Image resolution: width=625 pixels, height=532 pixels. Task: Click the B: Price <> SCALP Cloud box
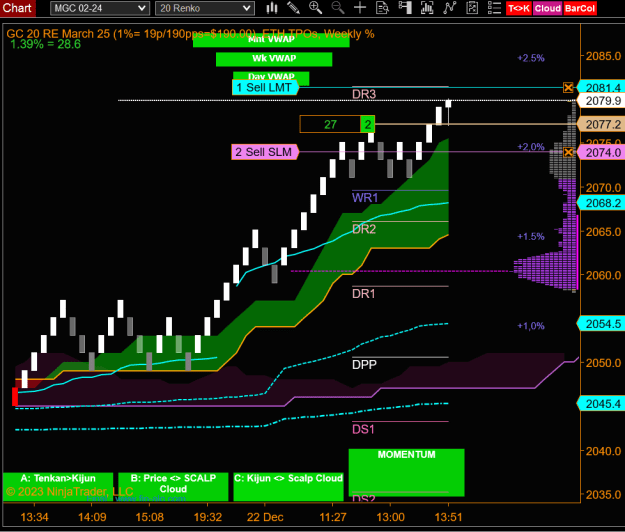point(173,487)
